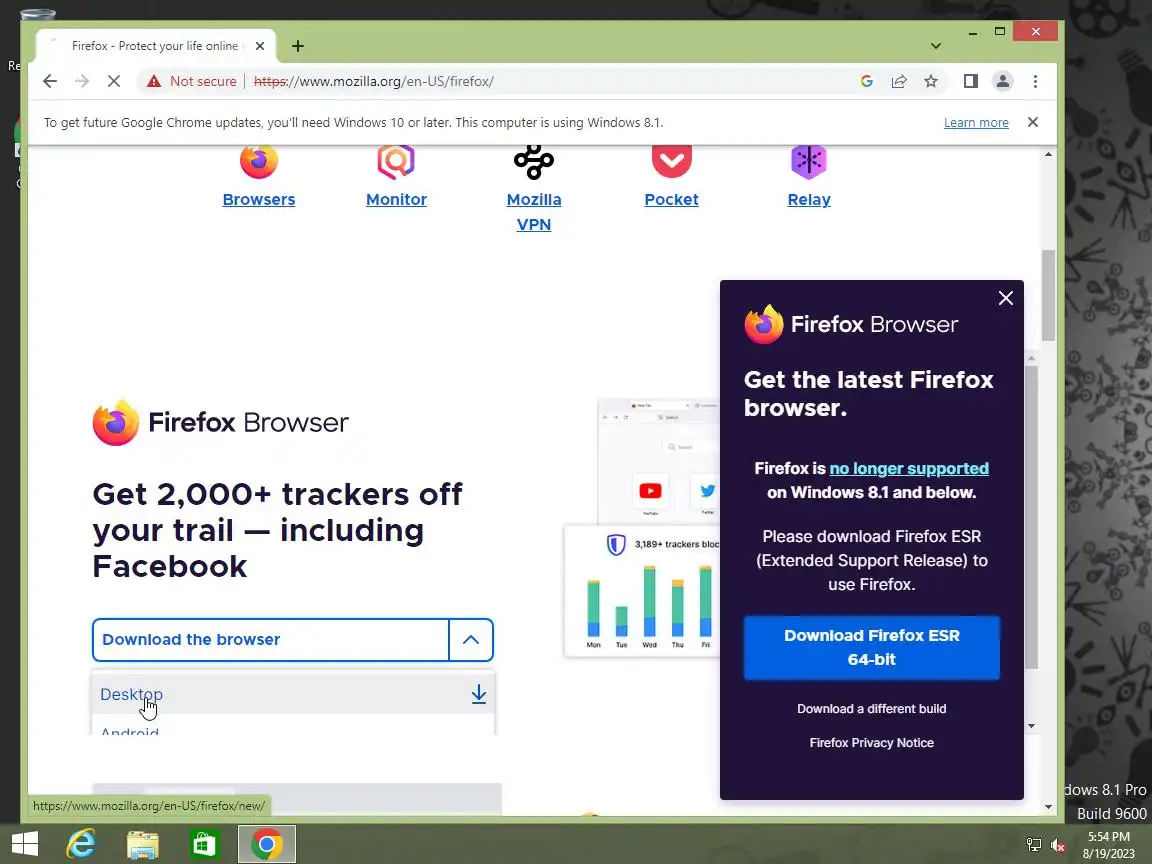Click the Google search icon in address bar
Image resolution: width=1152 pixels, height=864 pixels.
[867, 82]
